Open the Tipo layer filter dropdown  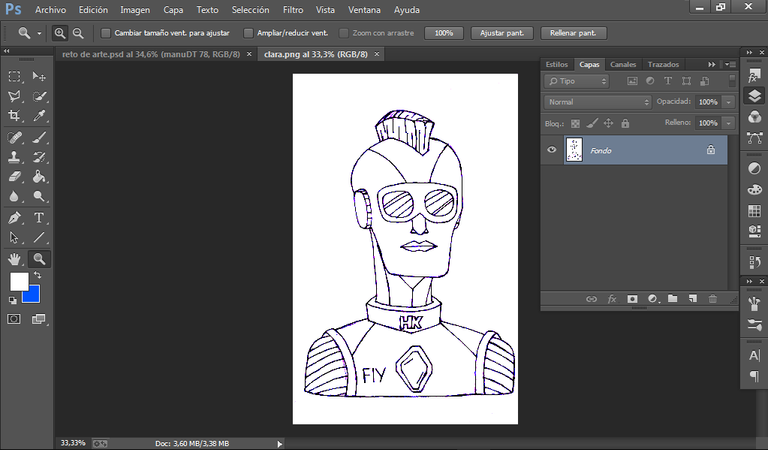[x=576, y=81]
